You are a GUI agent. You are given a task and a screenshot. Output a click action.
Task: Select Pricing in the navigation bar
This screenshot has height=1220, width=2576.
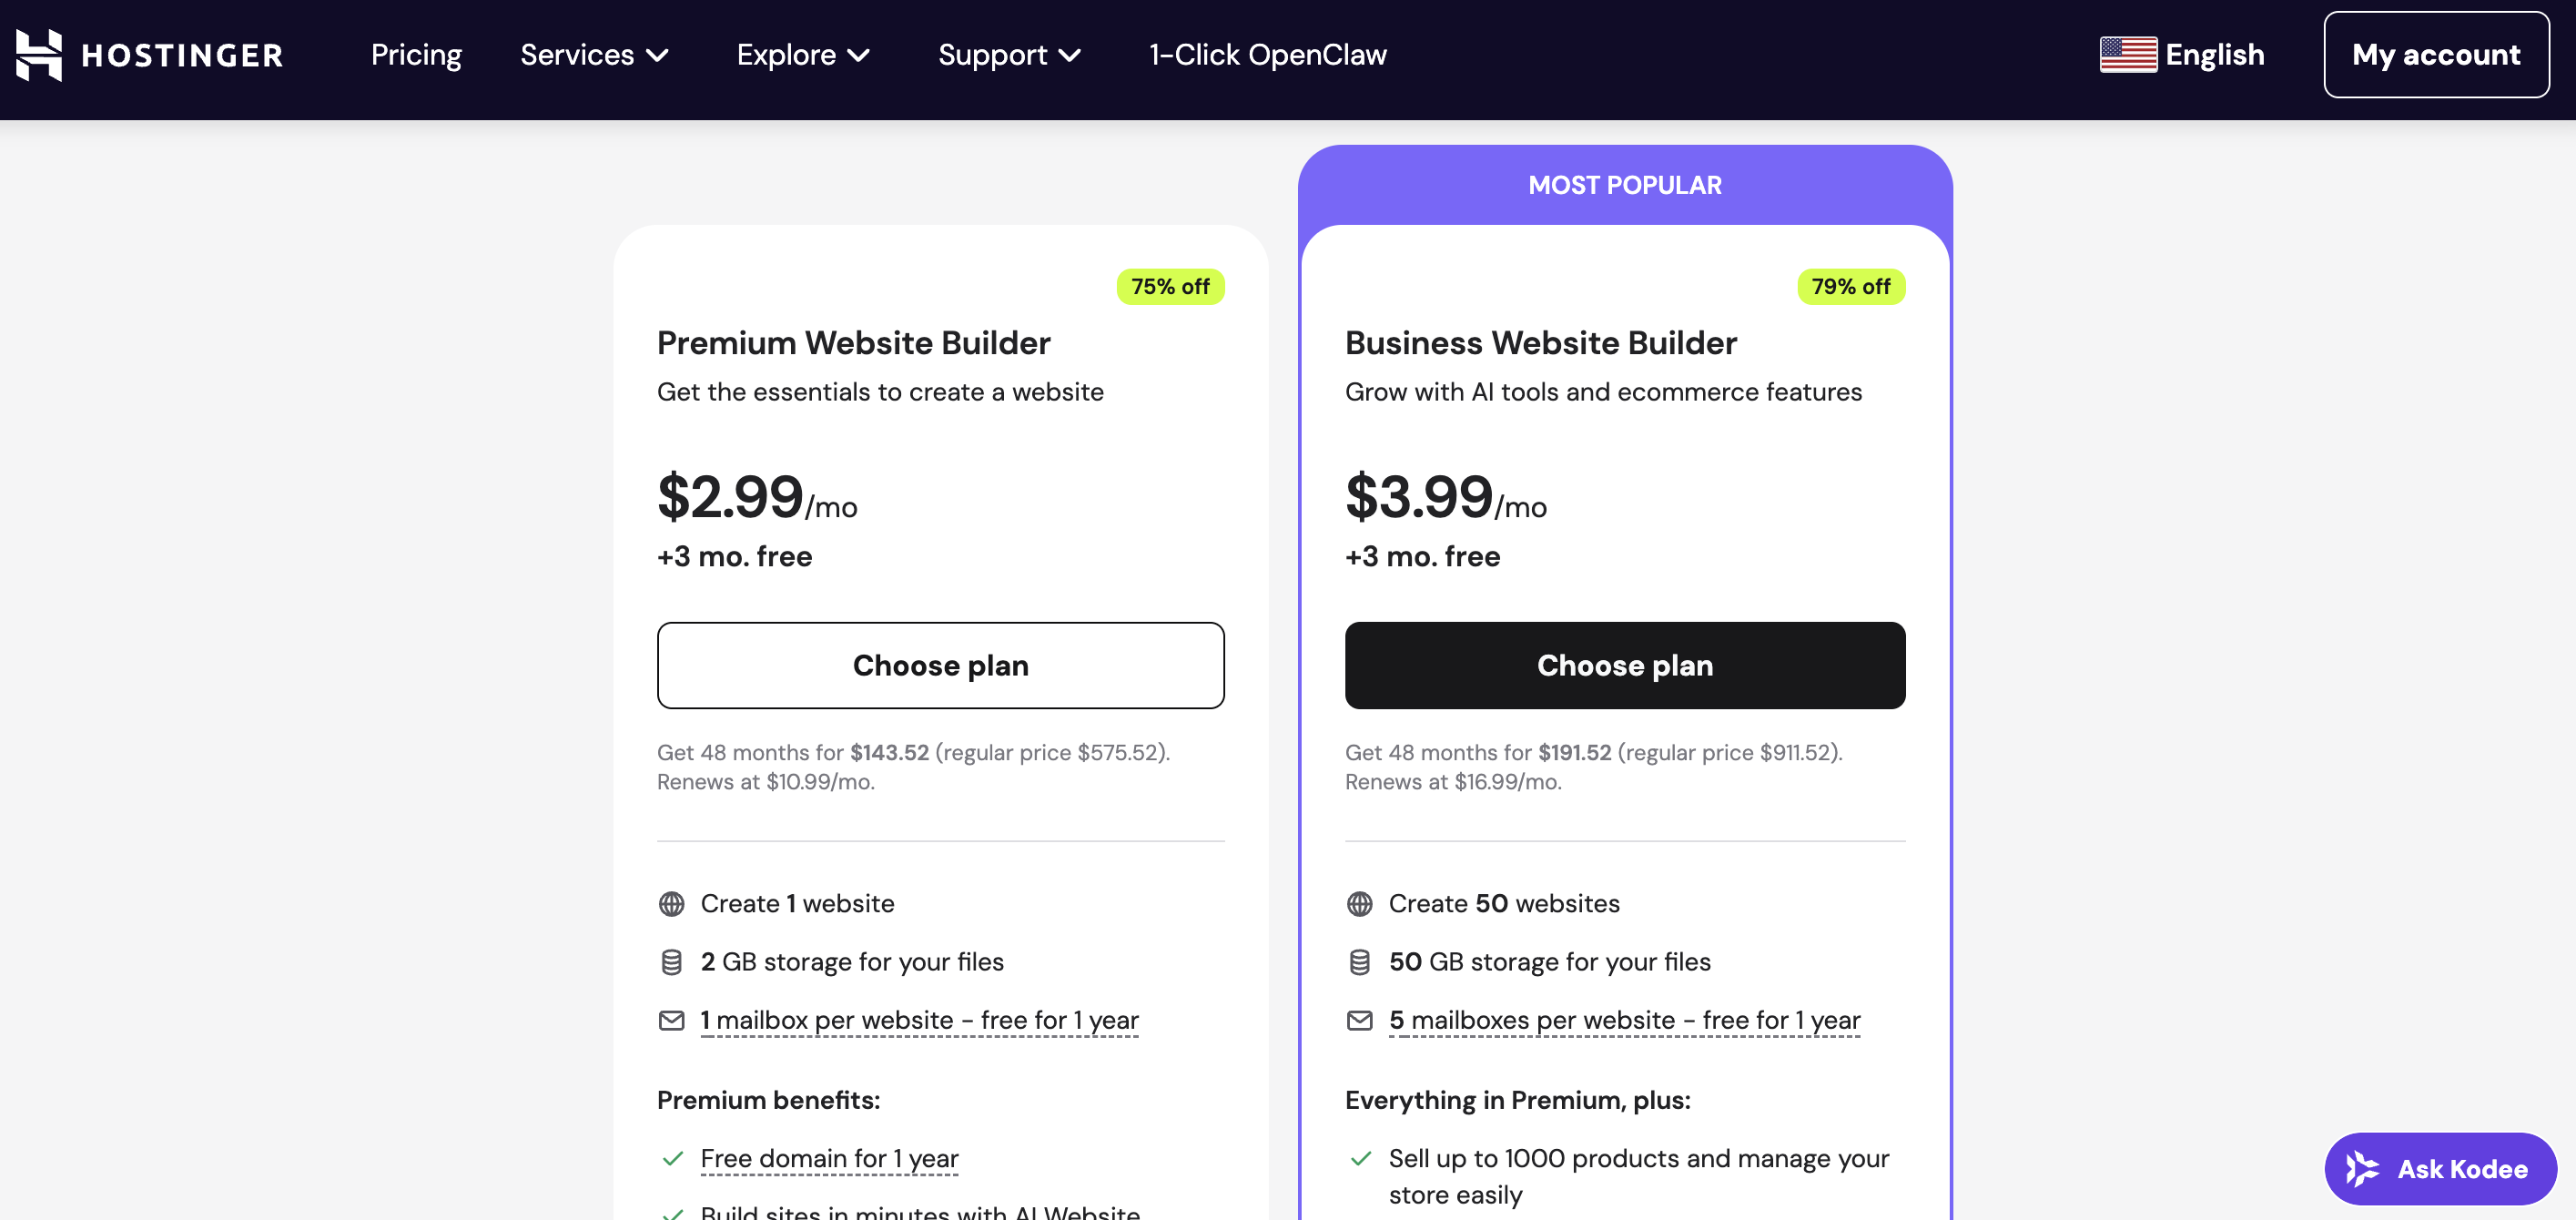click(416, 55)
